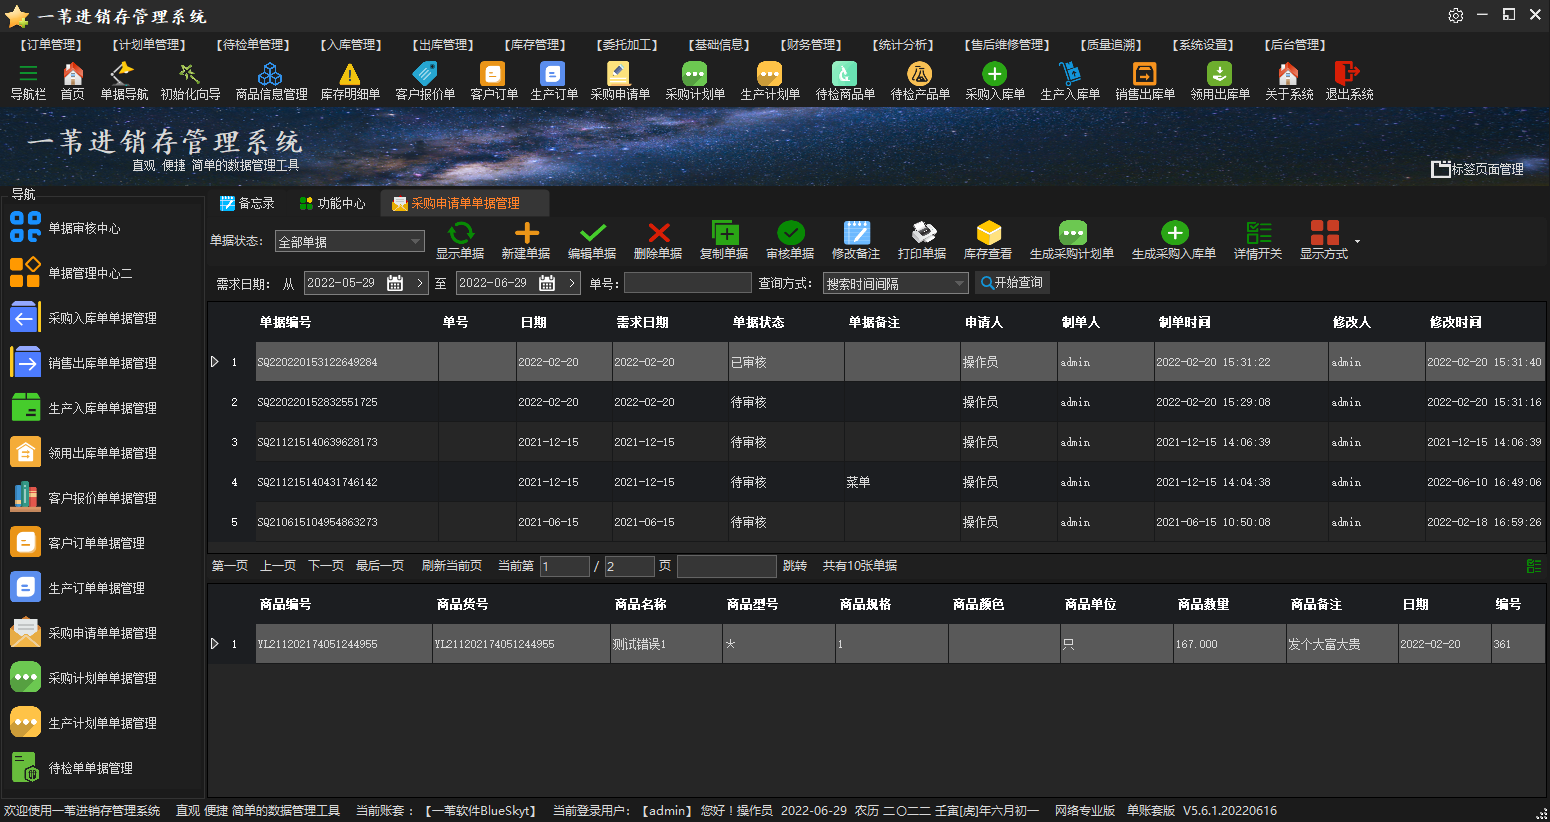This screenshot has height=822, width=1550.
Task: Open 销售出库单单据管理 in sidebar
Action: pos(84,363)
